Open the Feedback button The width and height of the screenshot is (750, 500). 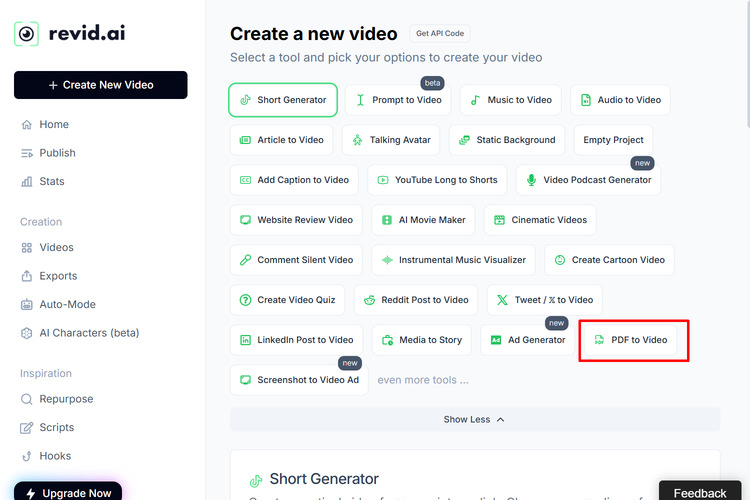tap(700, 491)
